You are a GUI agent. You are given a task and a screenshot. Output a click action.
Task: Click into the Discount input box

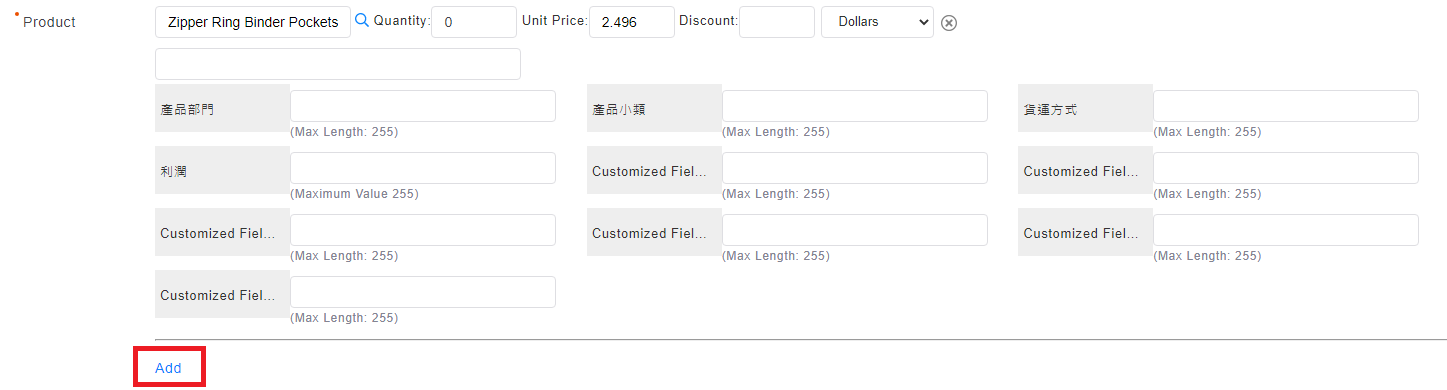(x=777, y=22)
